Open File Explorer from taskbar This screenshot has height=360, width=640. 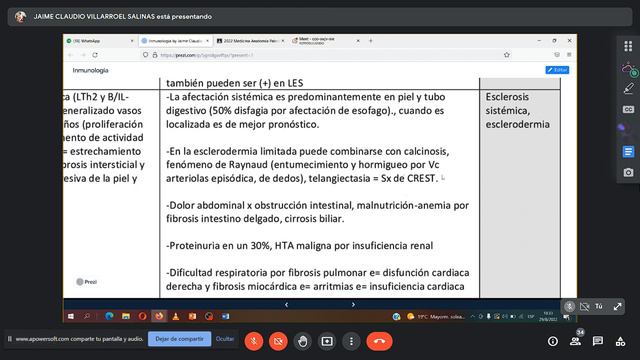pos(126,316)
